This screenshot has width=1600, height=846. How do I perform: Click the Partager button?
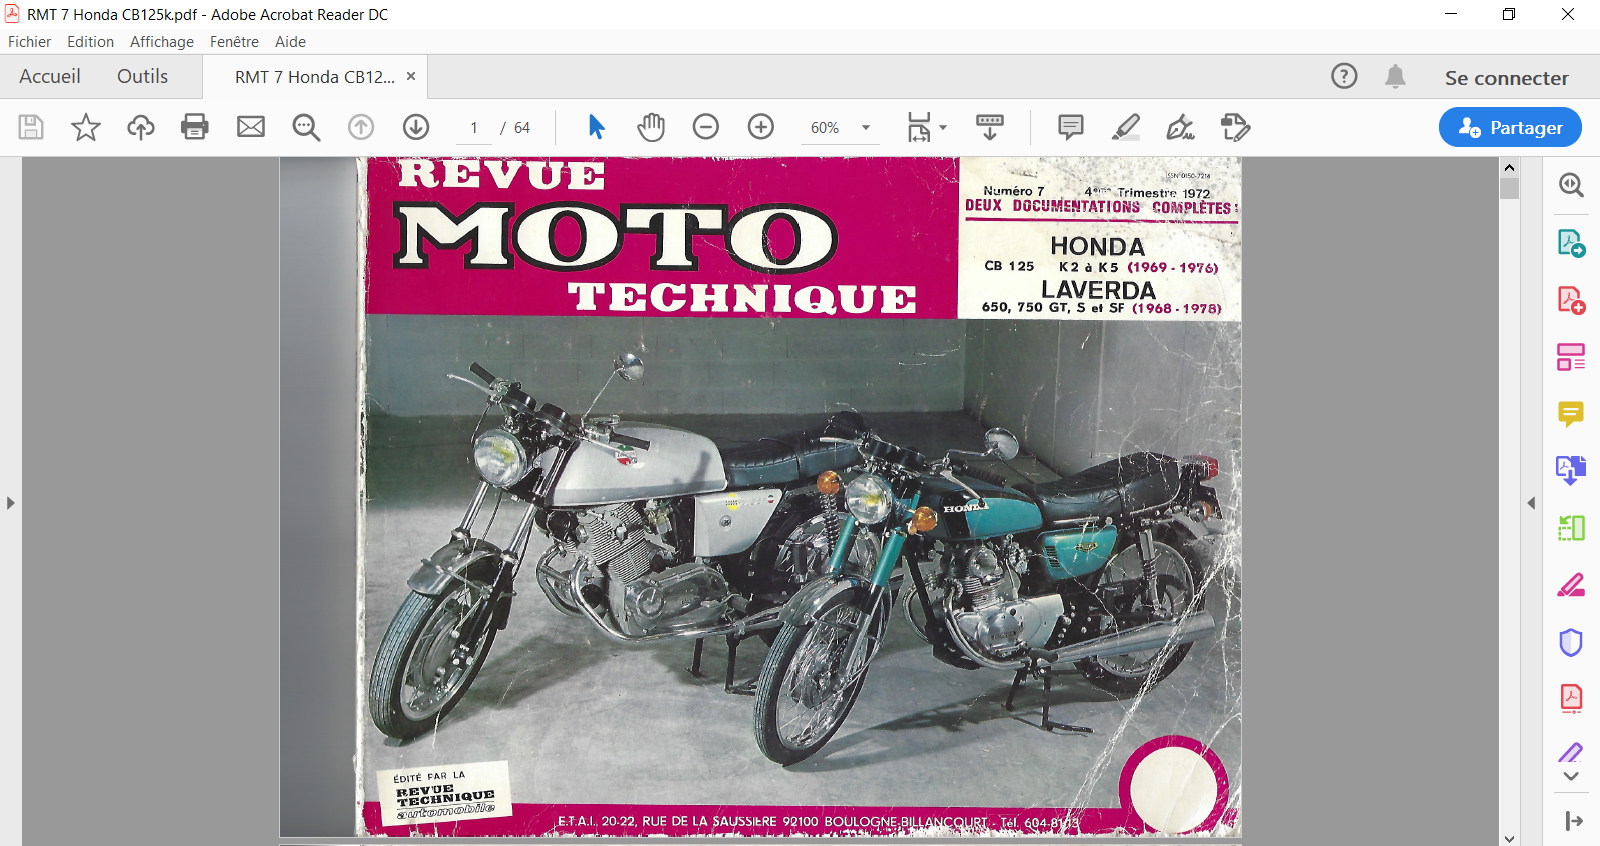coord(1510,127)
